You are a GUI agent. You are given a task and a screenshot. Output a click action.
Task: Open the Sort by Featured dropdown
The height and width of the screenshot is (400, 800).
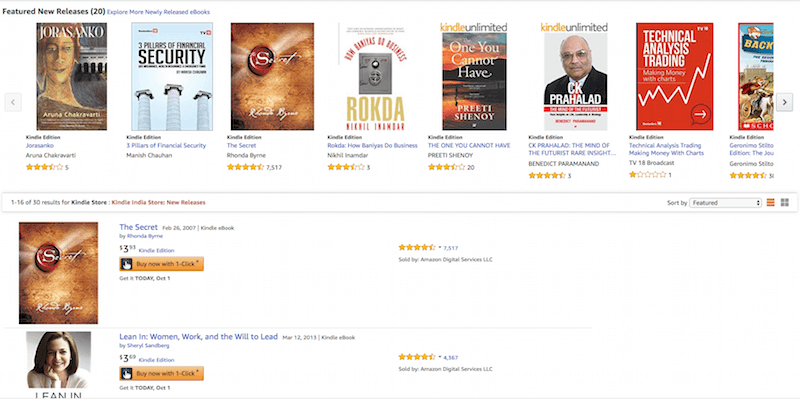[725, 203]
